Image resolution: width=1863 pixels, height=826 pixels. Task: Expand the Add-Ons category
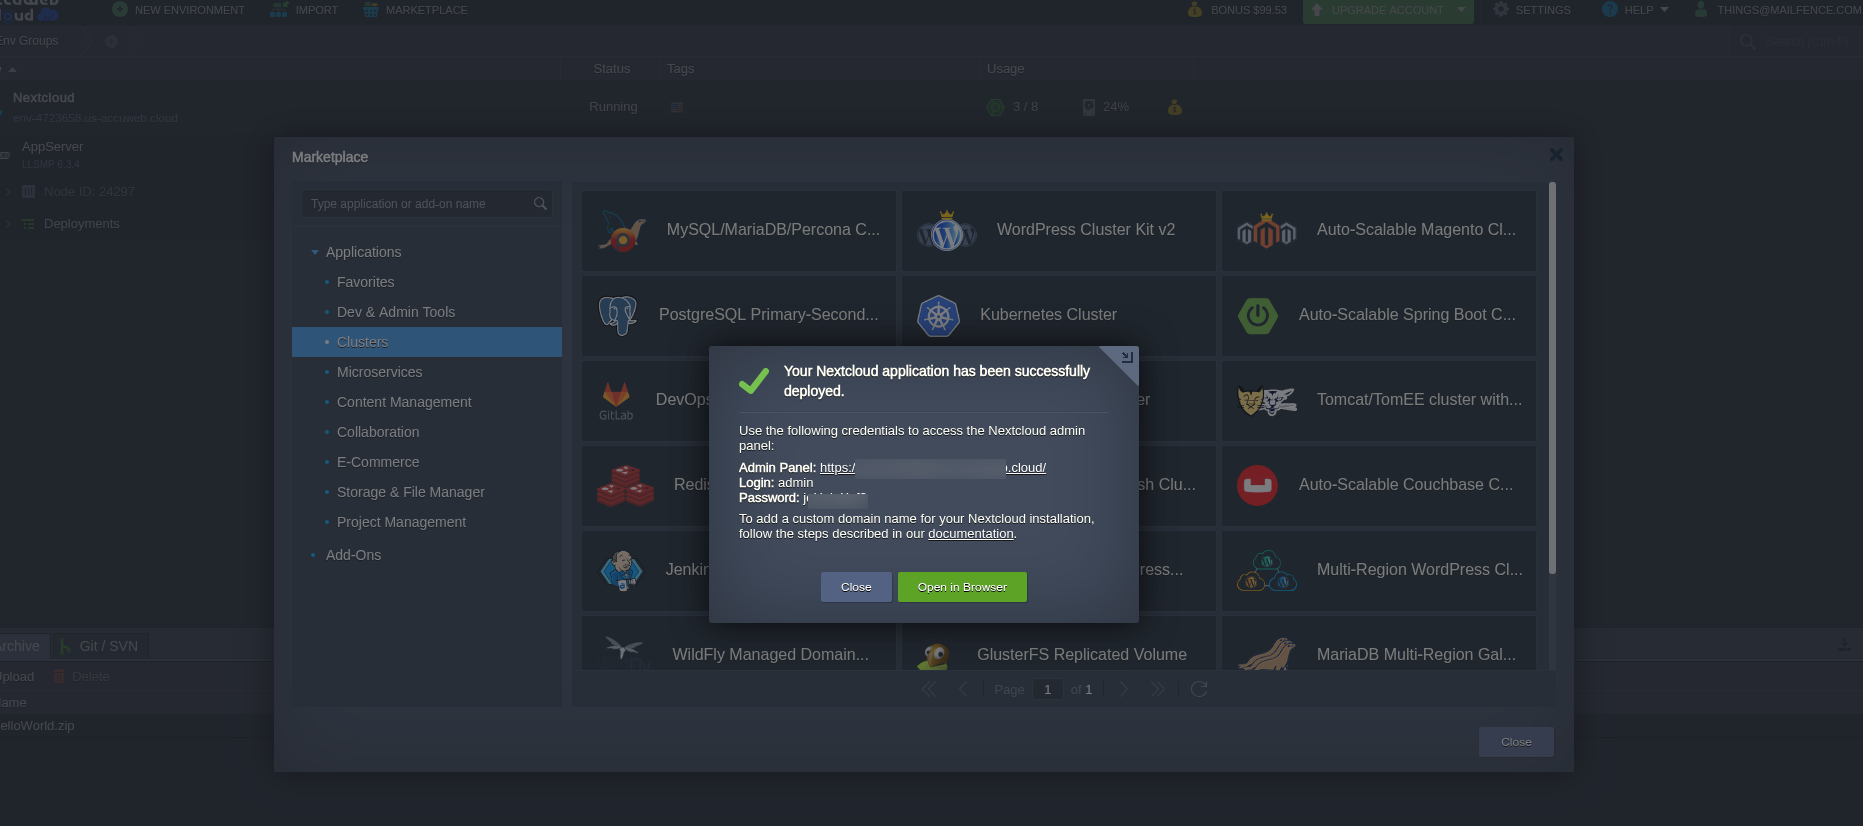pyautogui.click(x=314, y=556)
